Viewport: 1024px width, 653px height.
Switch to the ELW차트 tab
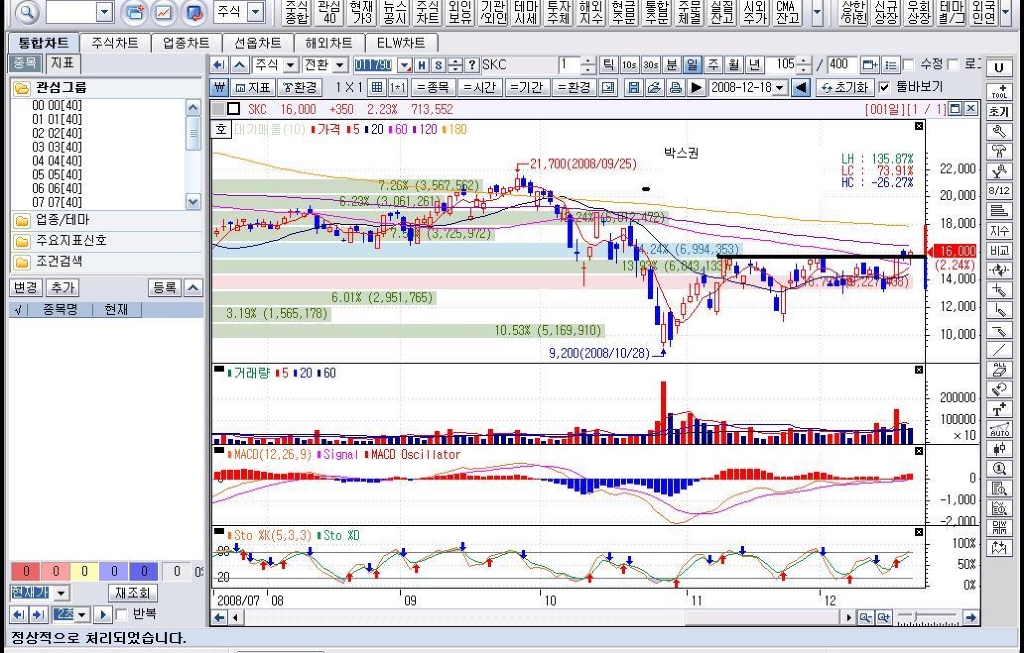pyautogui.click(x=400, y=43)
